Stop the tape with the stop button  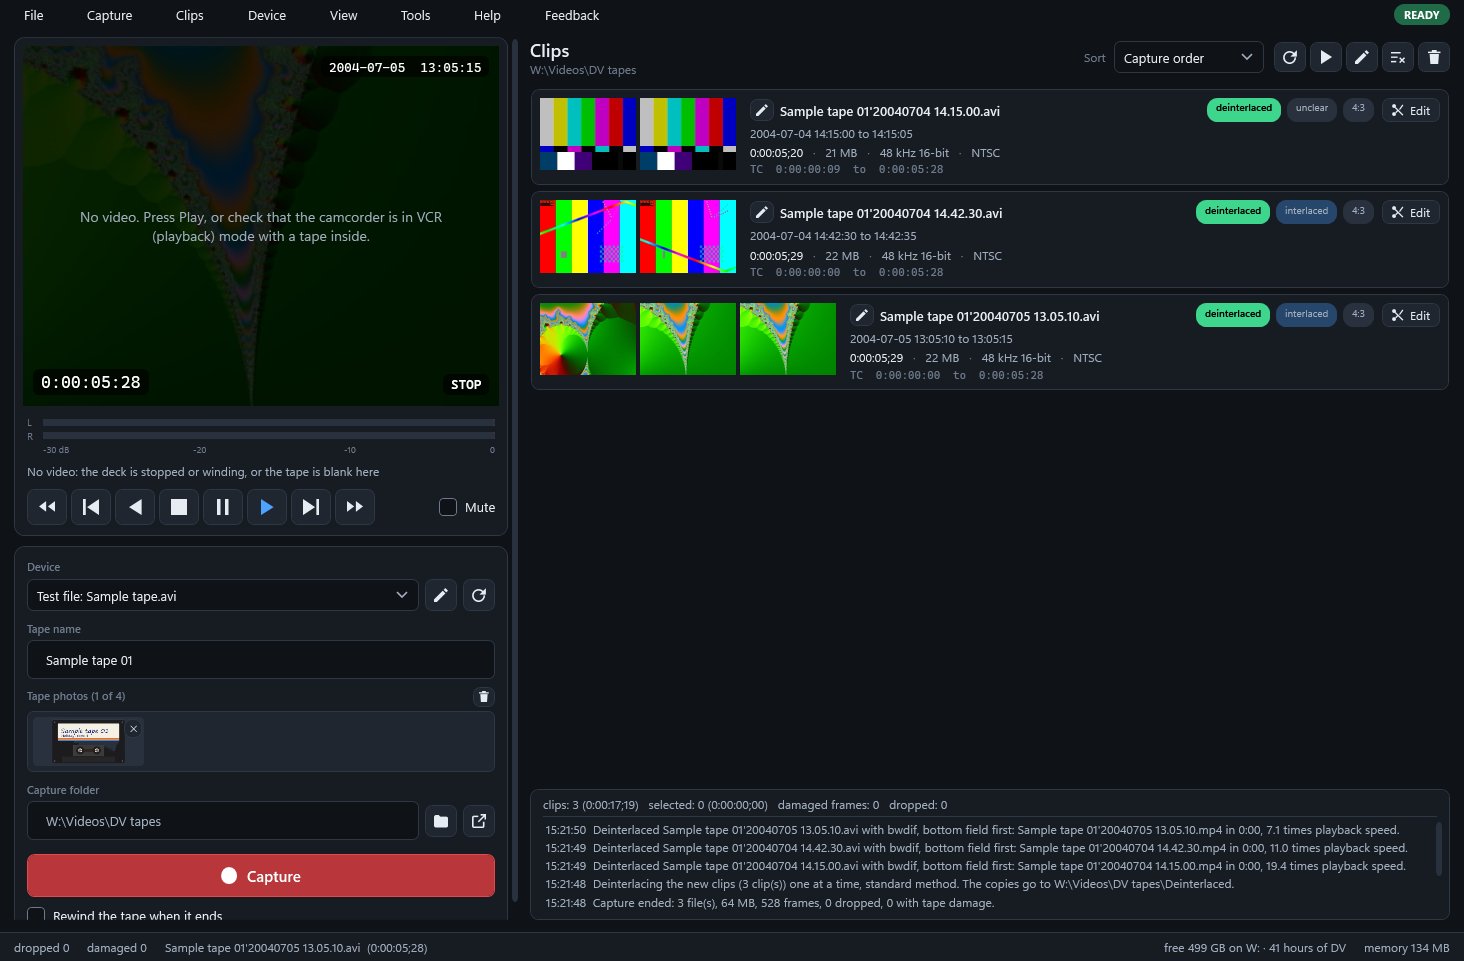point(179,507)
